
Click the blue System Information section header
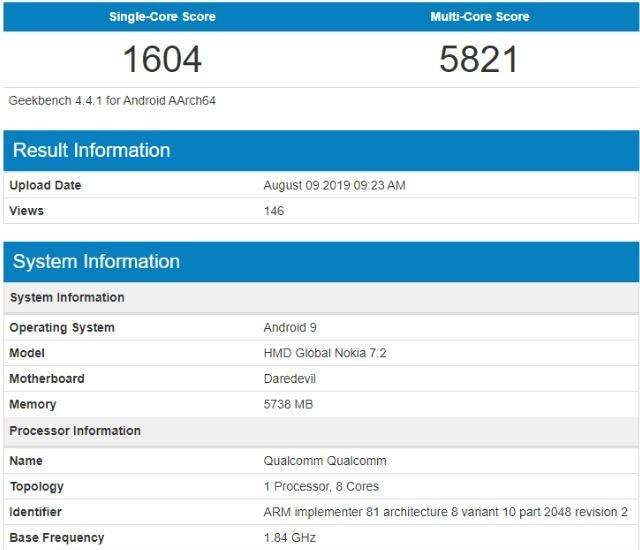coord(96,262)
